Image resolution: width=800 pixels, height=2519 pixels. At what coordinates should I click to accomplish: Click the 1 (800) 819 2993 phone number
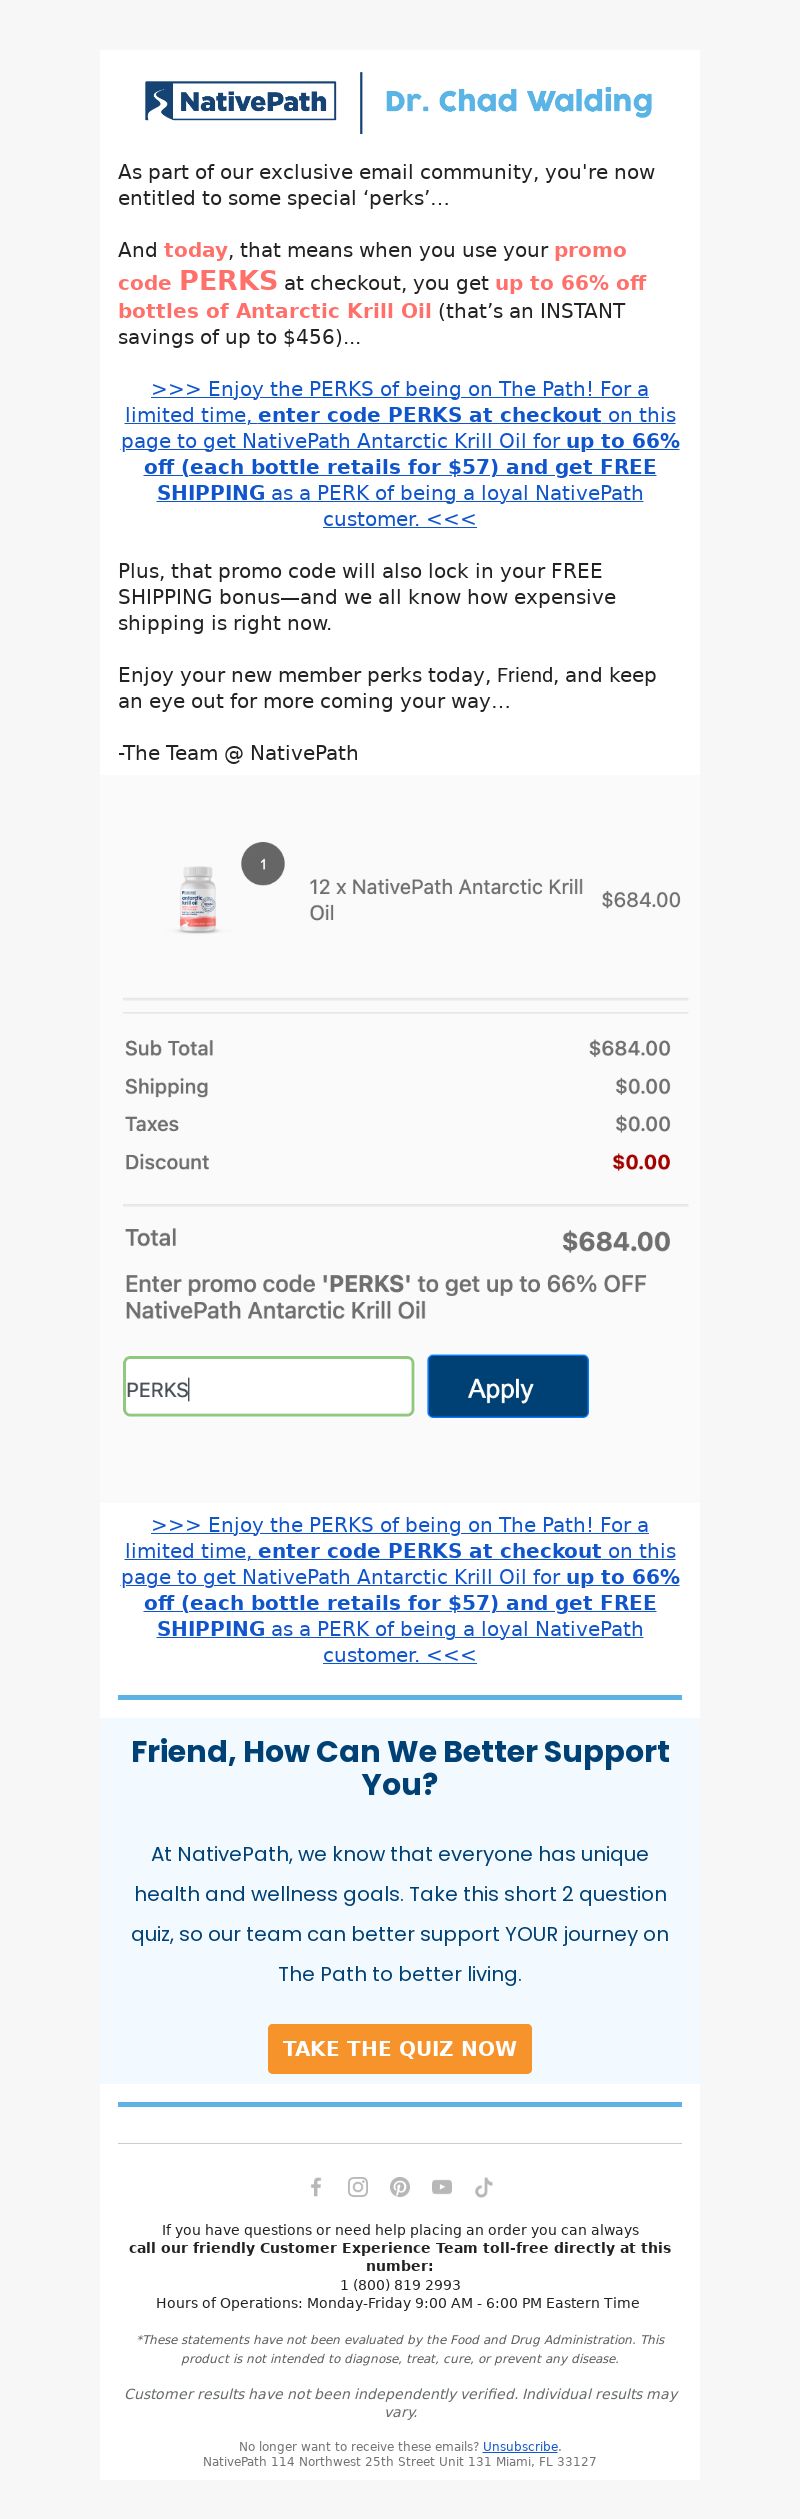(400, 2285)
